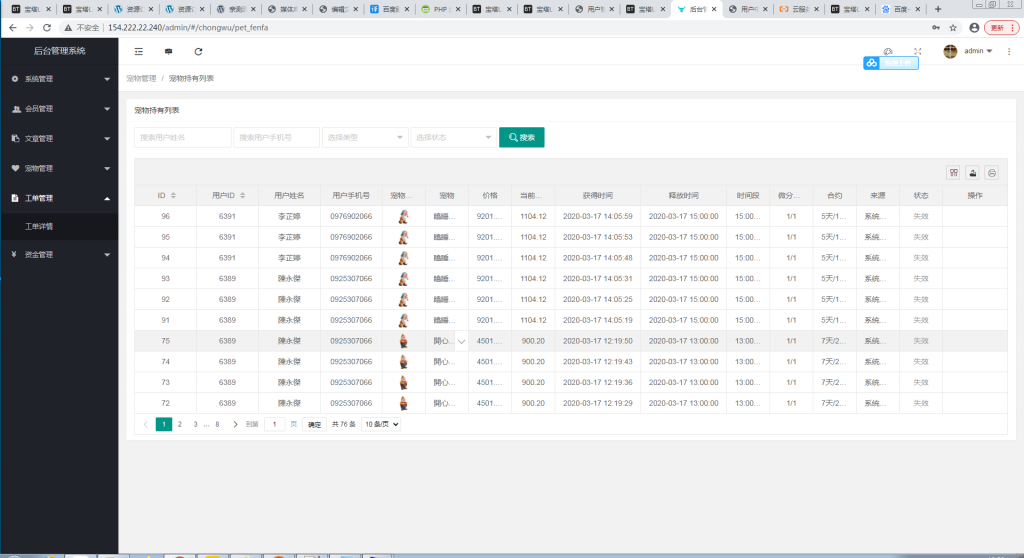Screen dimensions: 1024x558
Task: Click the fullscreen icon near admin avatar
Action: point(918,51)
